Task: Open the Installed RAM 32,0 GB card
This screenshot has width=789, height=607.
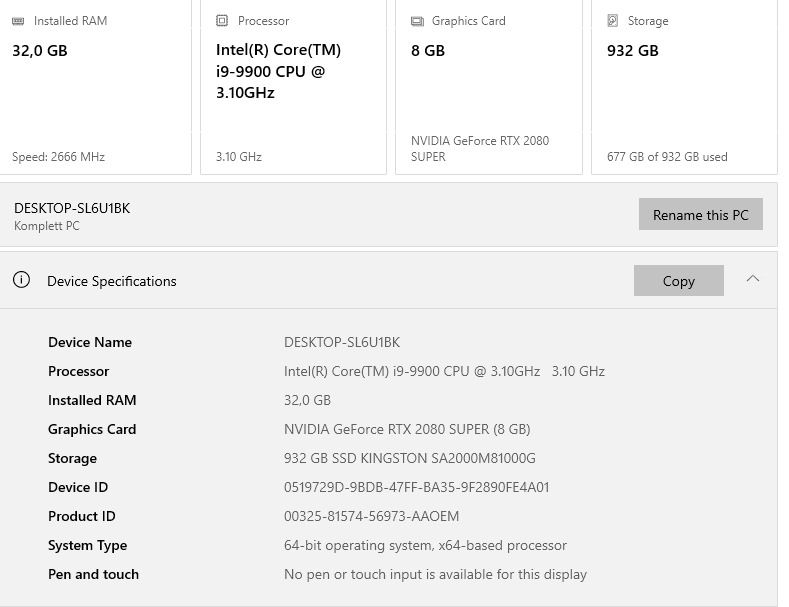Action: pyautogui.click(x=95, y=87)
